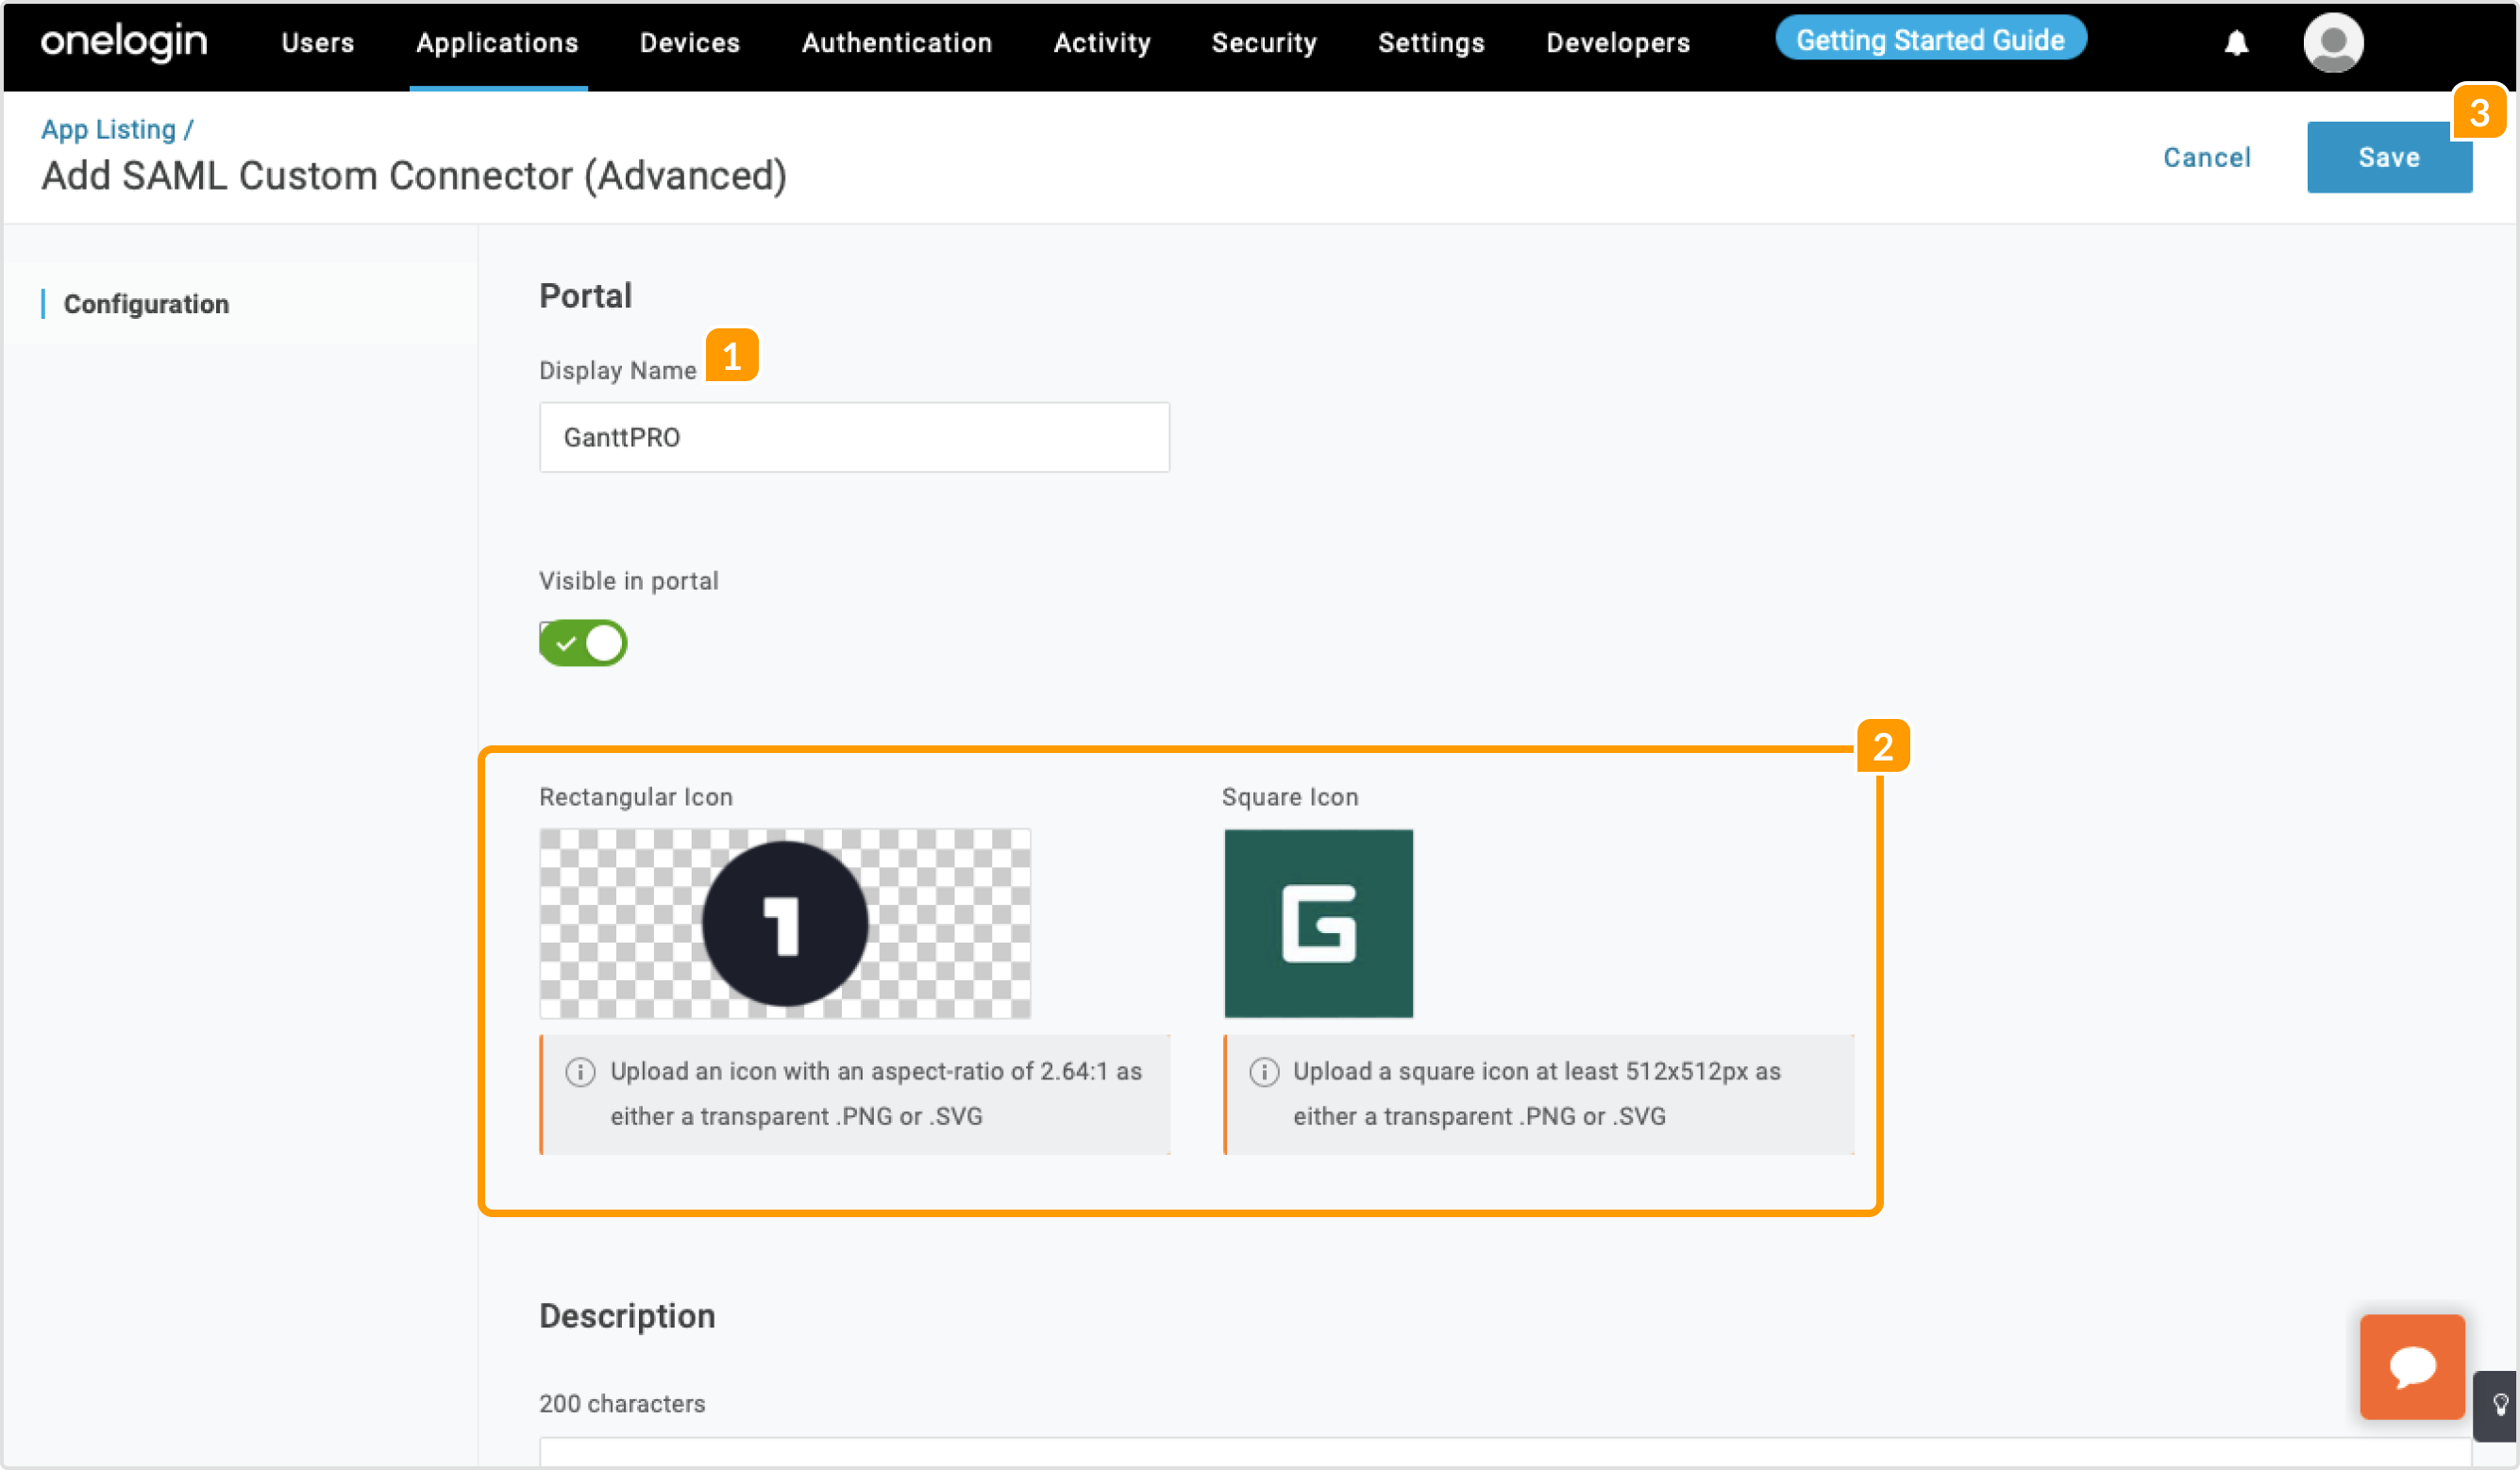Click the green G square icon

click(x=1318, y=923)
